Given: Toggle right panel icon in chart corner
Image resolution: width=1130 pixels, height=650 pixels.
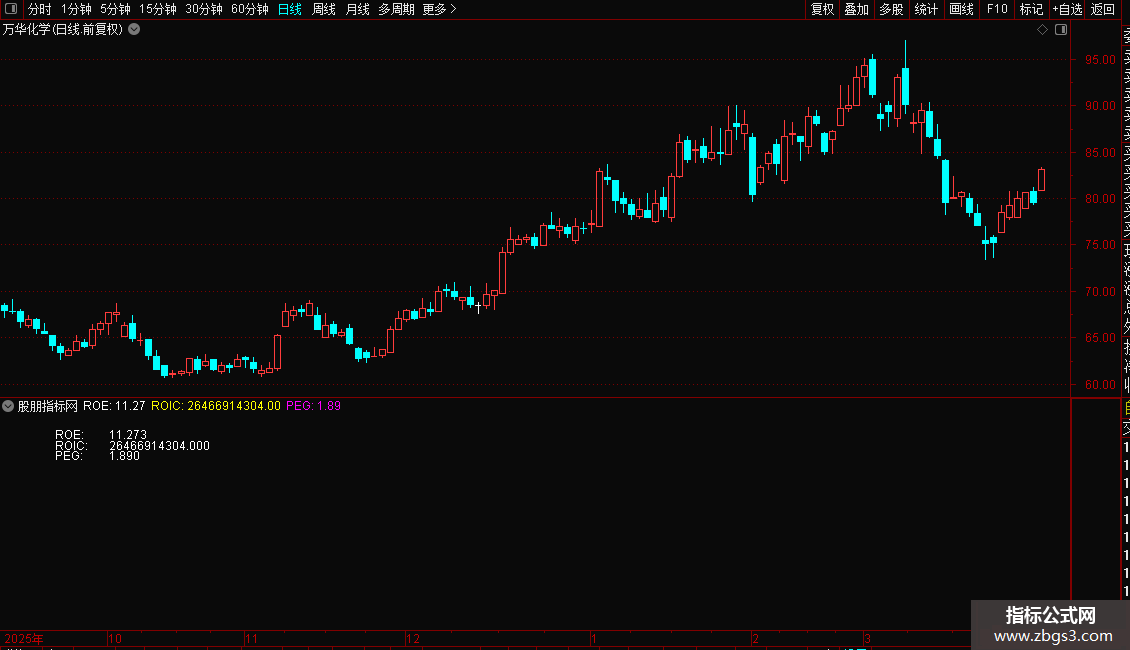Looking at the screenshot, I should [x=1061, y=30].
